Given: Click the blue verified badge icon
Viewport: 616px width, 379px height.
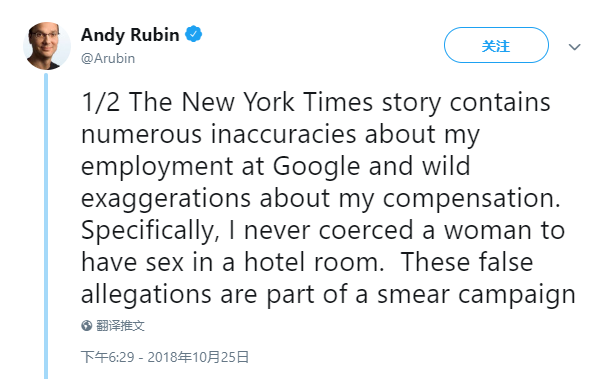Looking at the screenshot, I should [193, 34].
